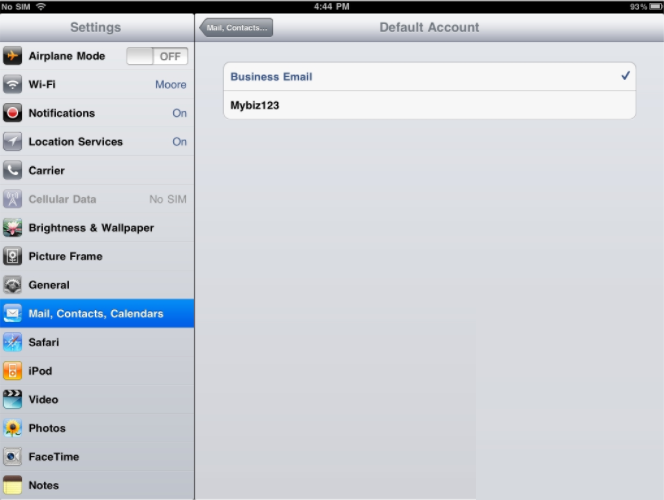Open Brightness & Wallpaper settings

pyautogui.click(x=91, y=228)
